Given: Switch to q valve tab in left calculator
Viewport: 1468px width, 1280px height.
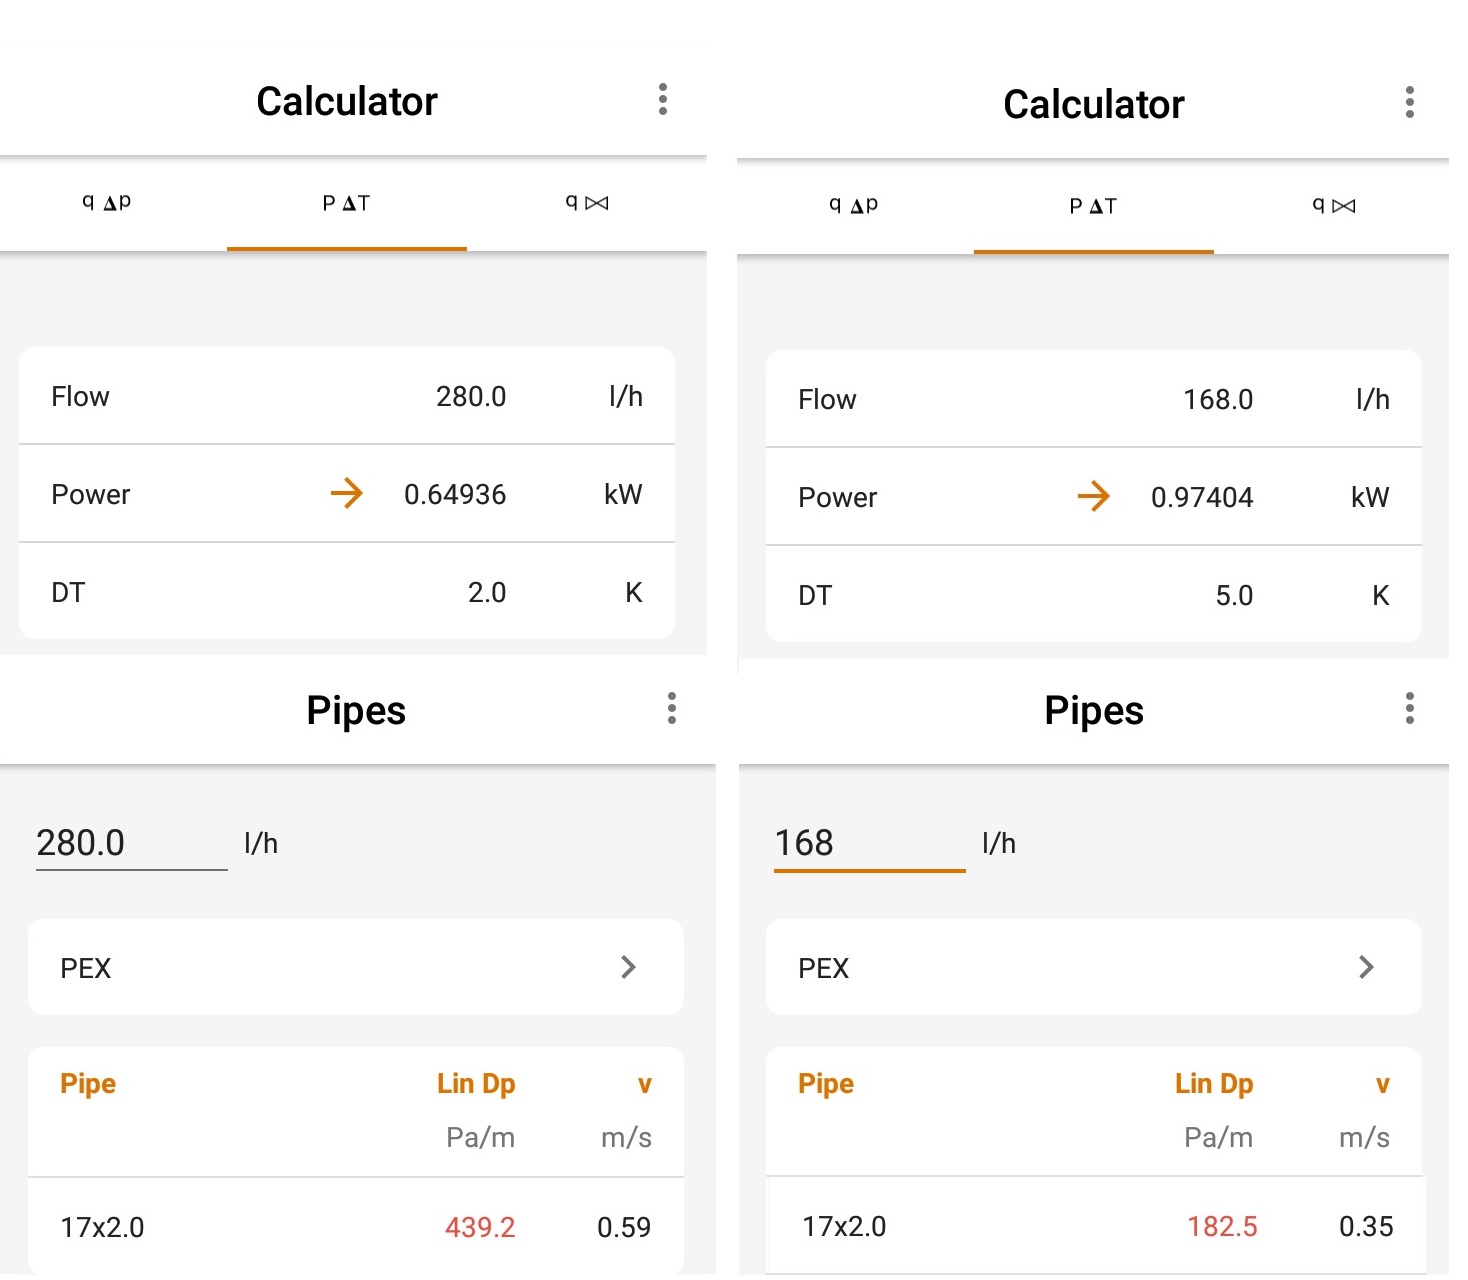Looking at the screenshot, I should [587, 203].
